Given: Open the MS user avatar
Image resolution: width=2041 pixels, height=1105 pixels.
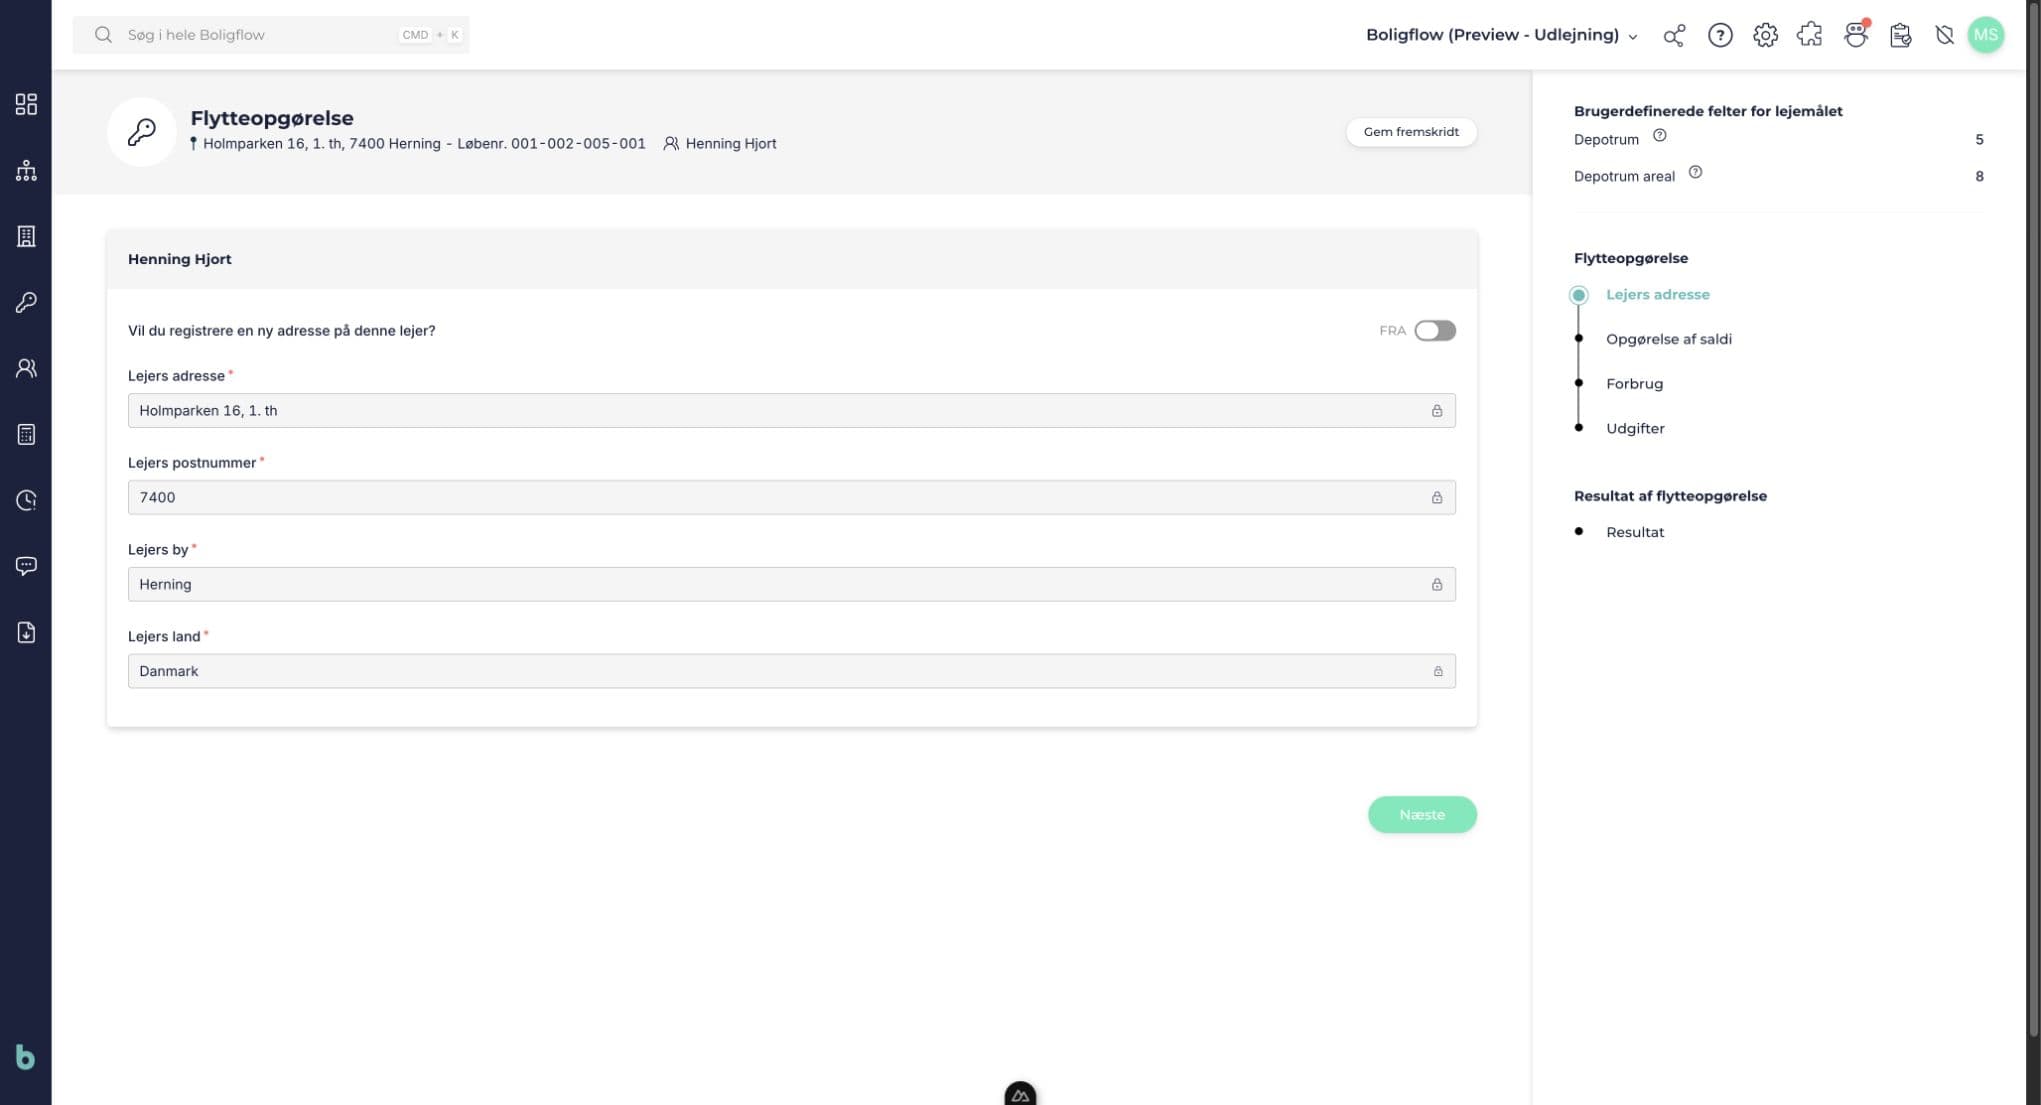Looking at the screenshot, I should point(1986,35).
